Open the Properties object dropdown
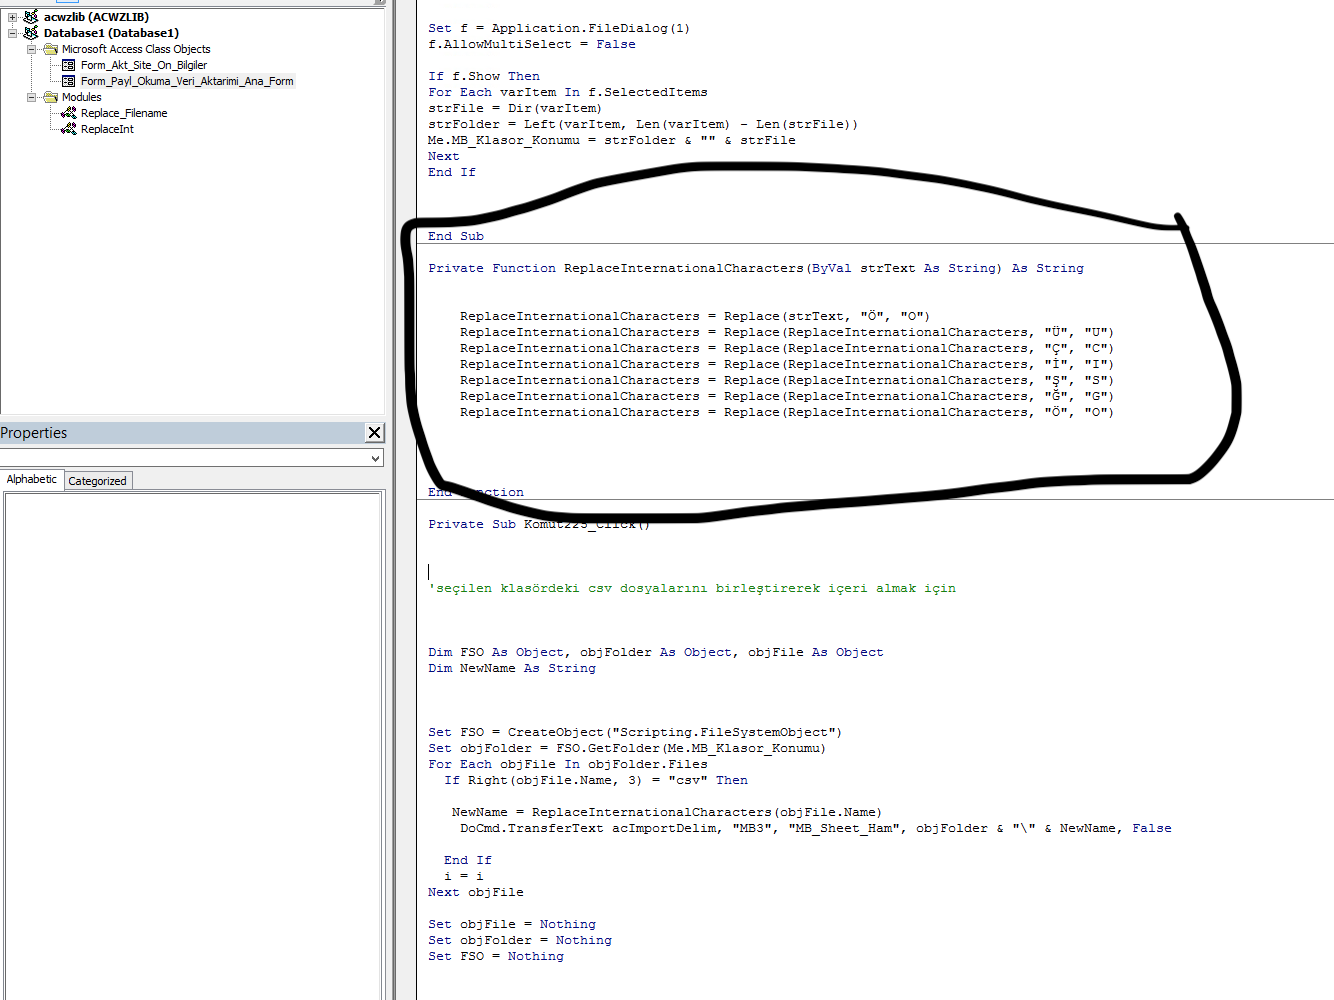This screenshot has height=1000, width=1334. point(375,458)
